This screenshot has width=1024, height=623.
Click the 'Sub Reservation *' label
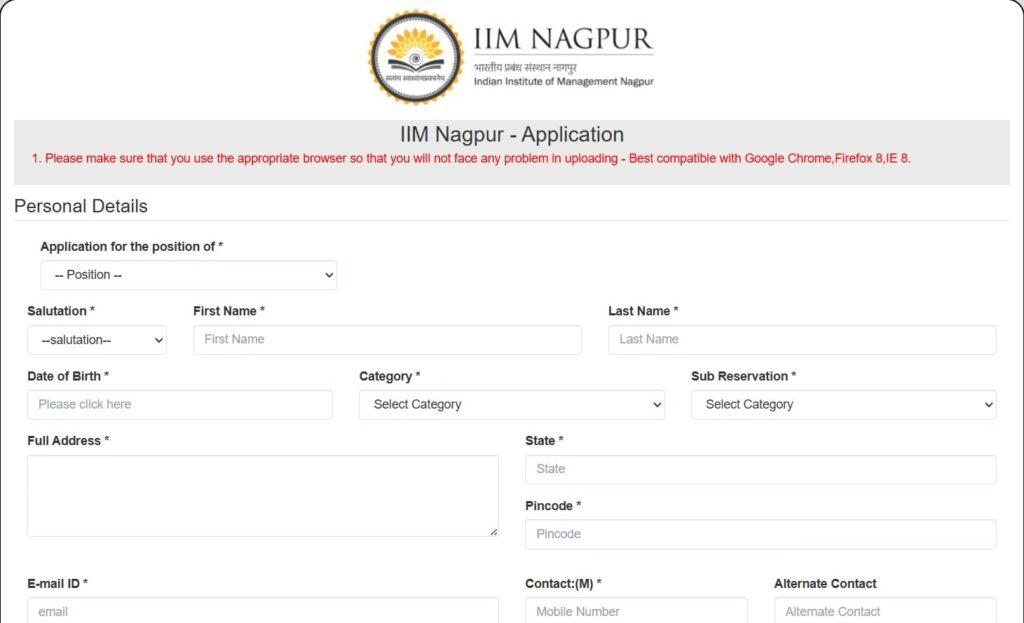[743, 376]
